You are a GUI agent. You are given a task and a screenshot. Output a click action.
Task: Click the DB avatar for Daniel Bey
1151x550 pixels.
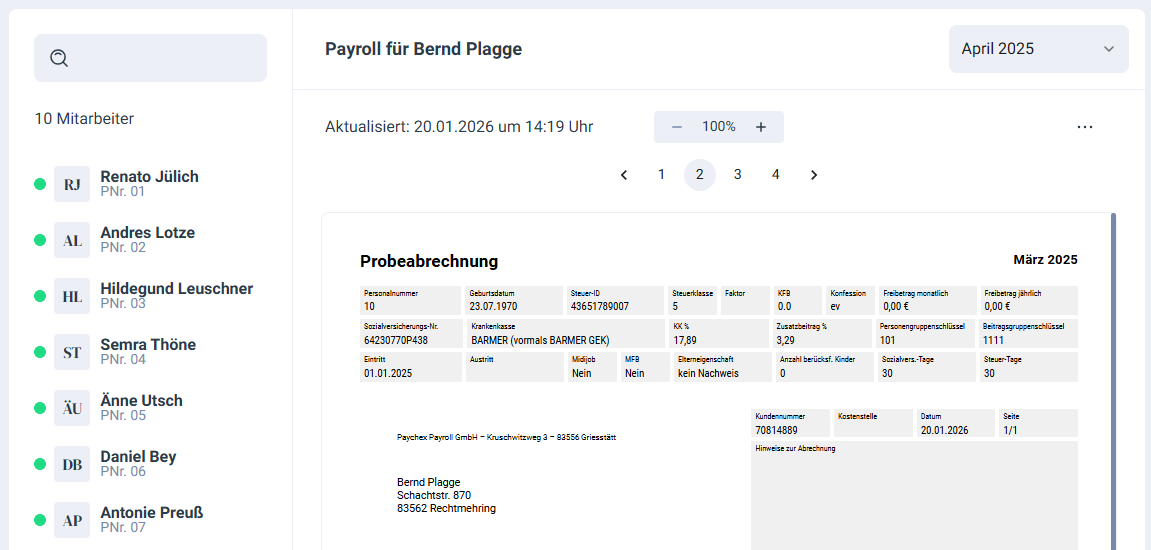72,464
